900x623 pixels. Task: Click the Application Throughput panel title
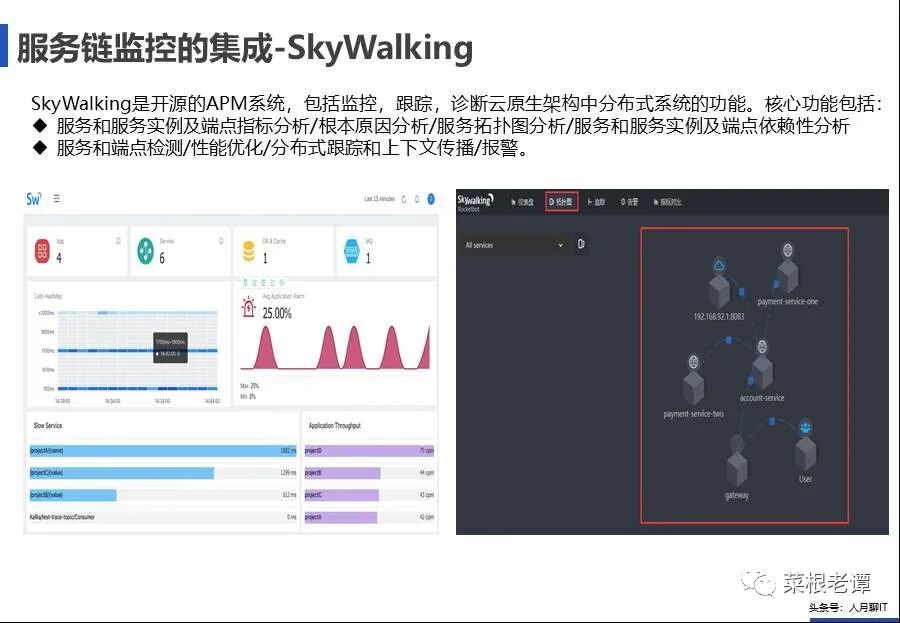tap(335, 425)
